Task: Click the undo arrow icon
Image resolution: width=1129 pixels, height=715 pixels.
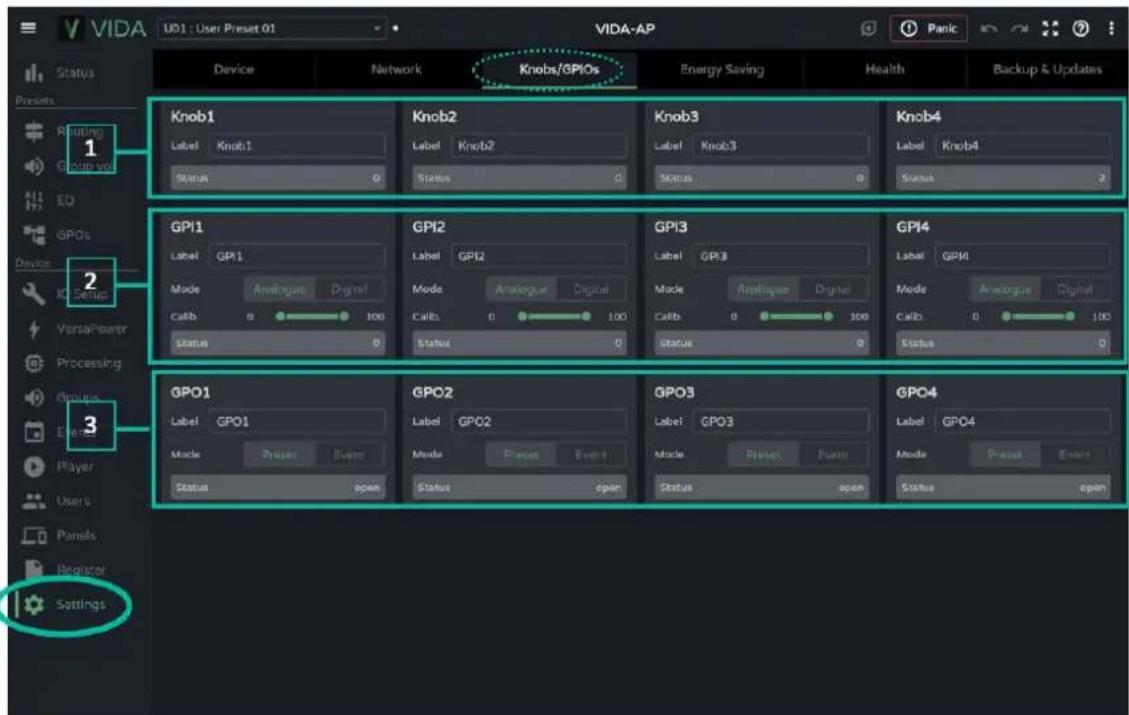Action: point(989,29)
